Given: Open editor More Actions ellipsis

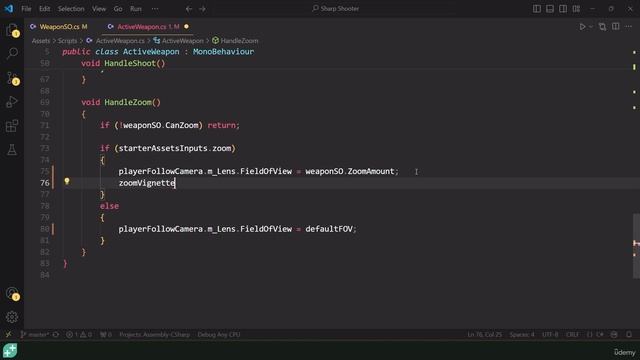Looking at the screenshot, I should [x=629, y=27].
